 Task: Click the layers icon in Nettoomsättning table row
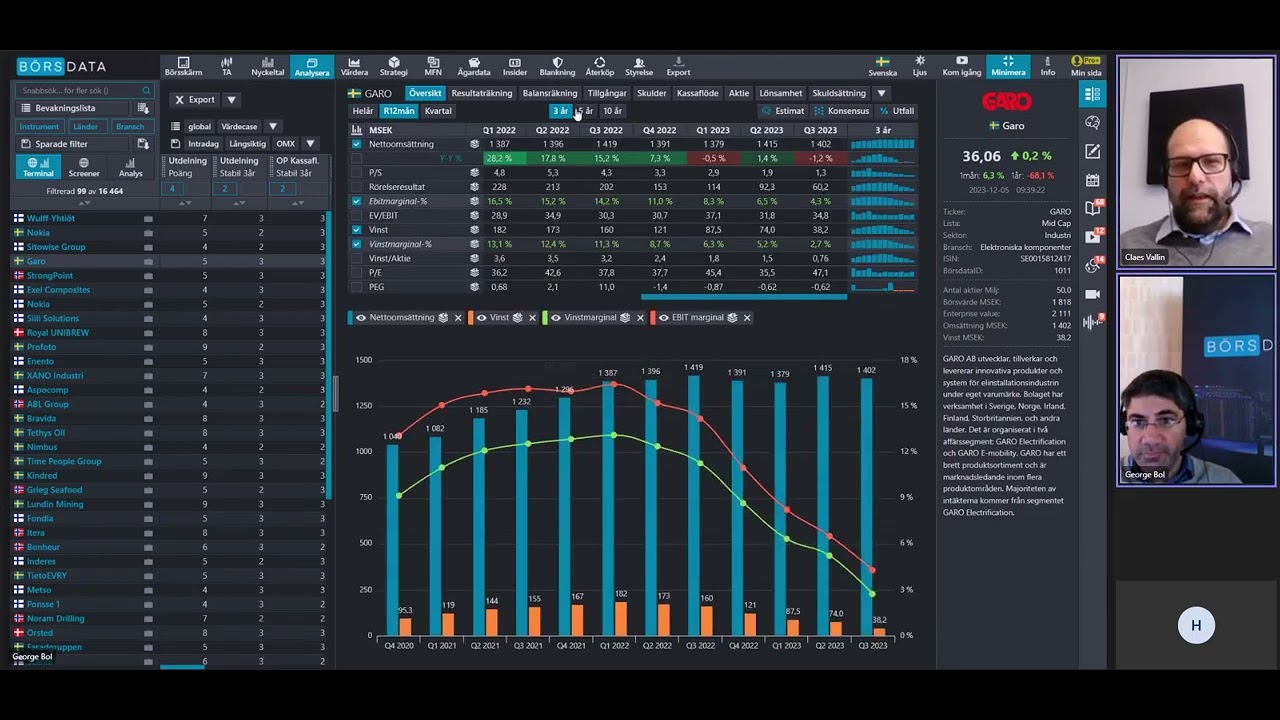pyautogui.click(x=475, y=144)
